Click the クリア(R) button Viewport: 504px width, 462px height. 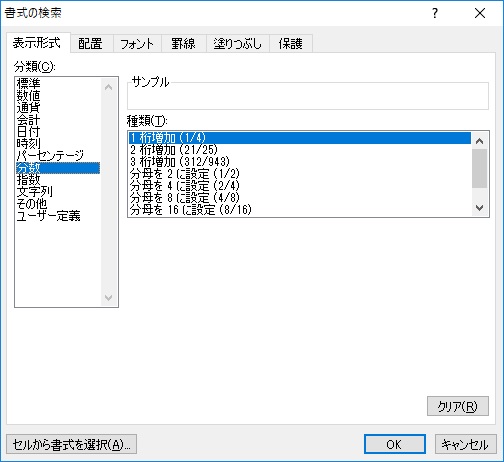(x=458, y=406)
